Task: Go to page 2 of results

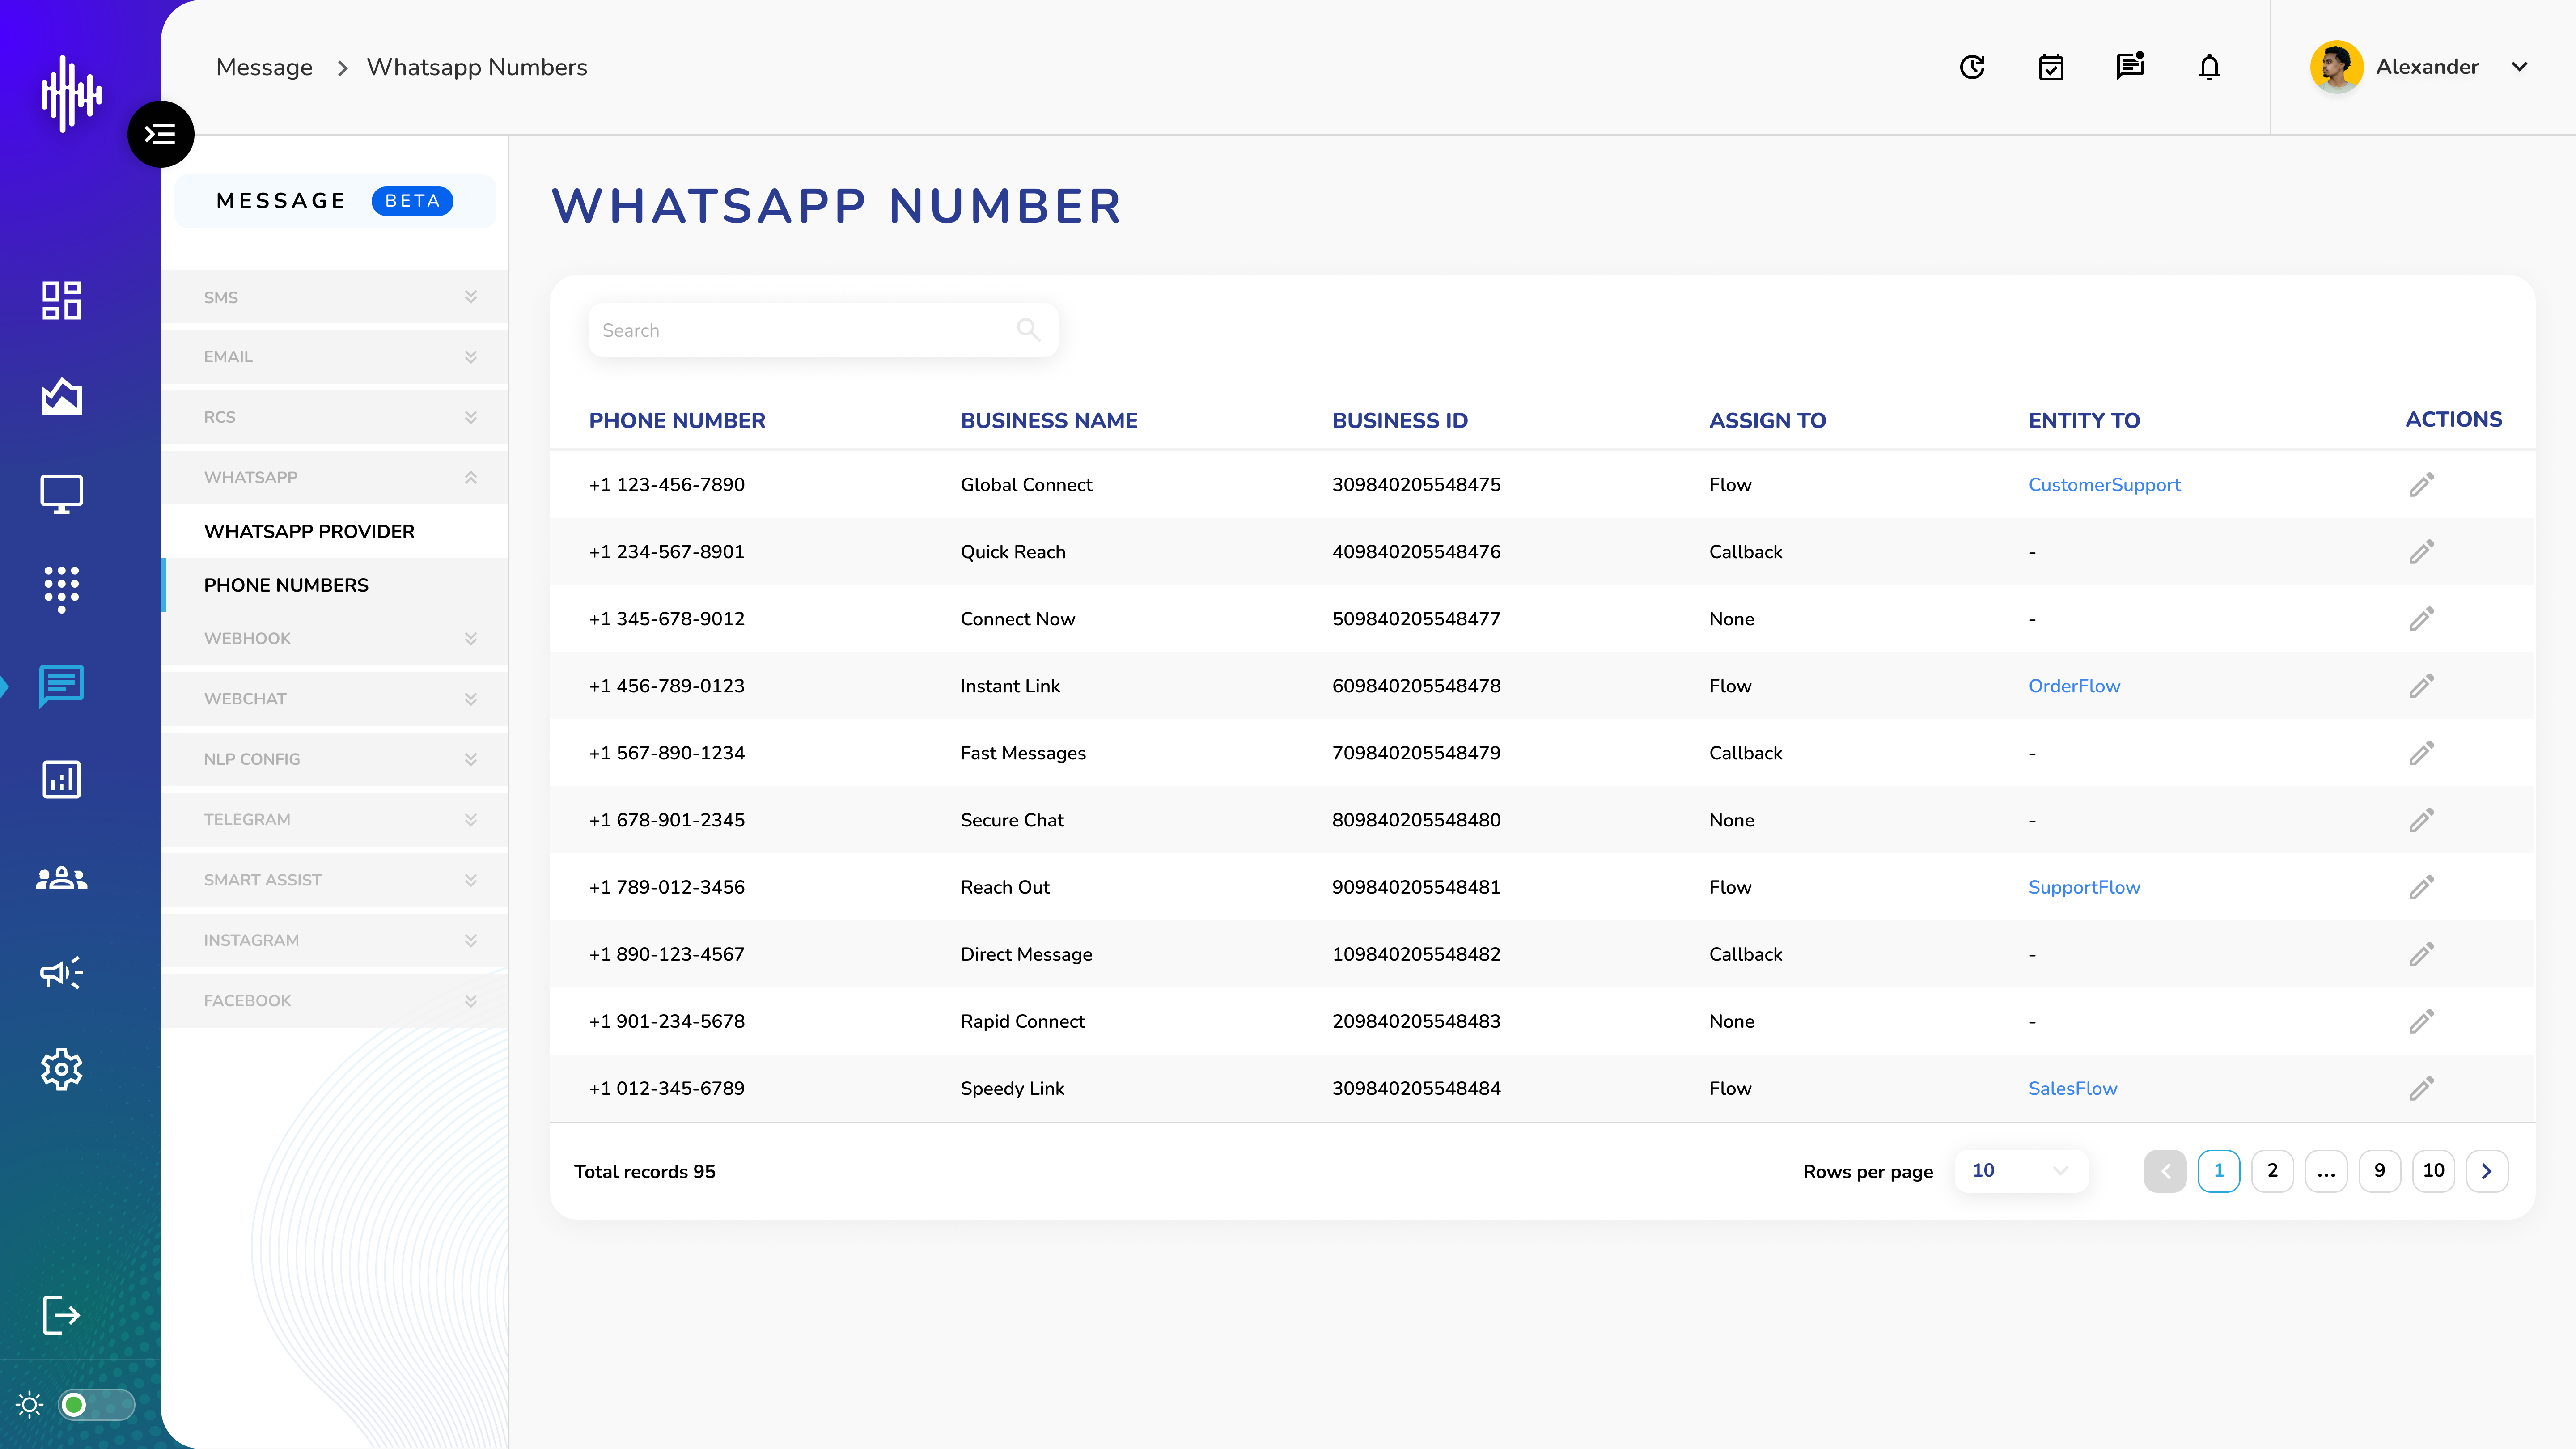Action: (x=2272, y=1171)
